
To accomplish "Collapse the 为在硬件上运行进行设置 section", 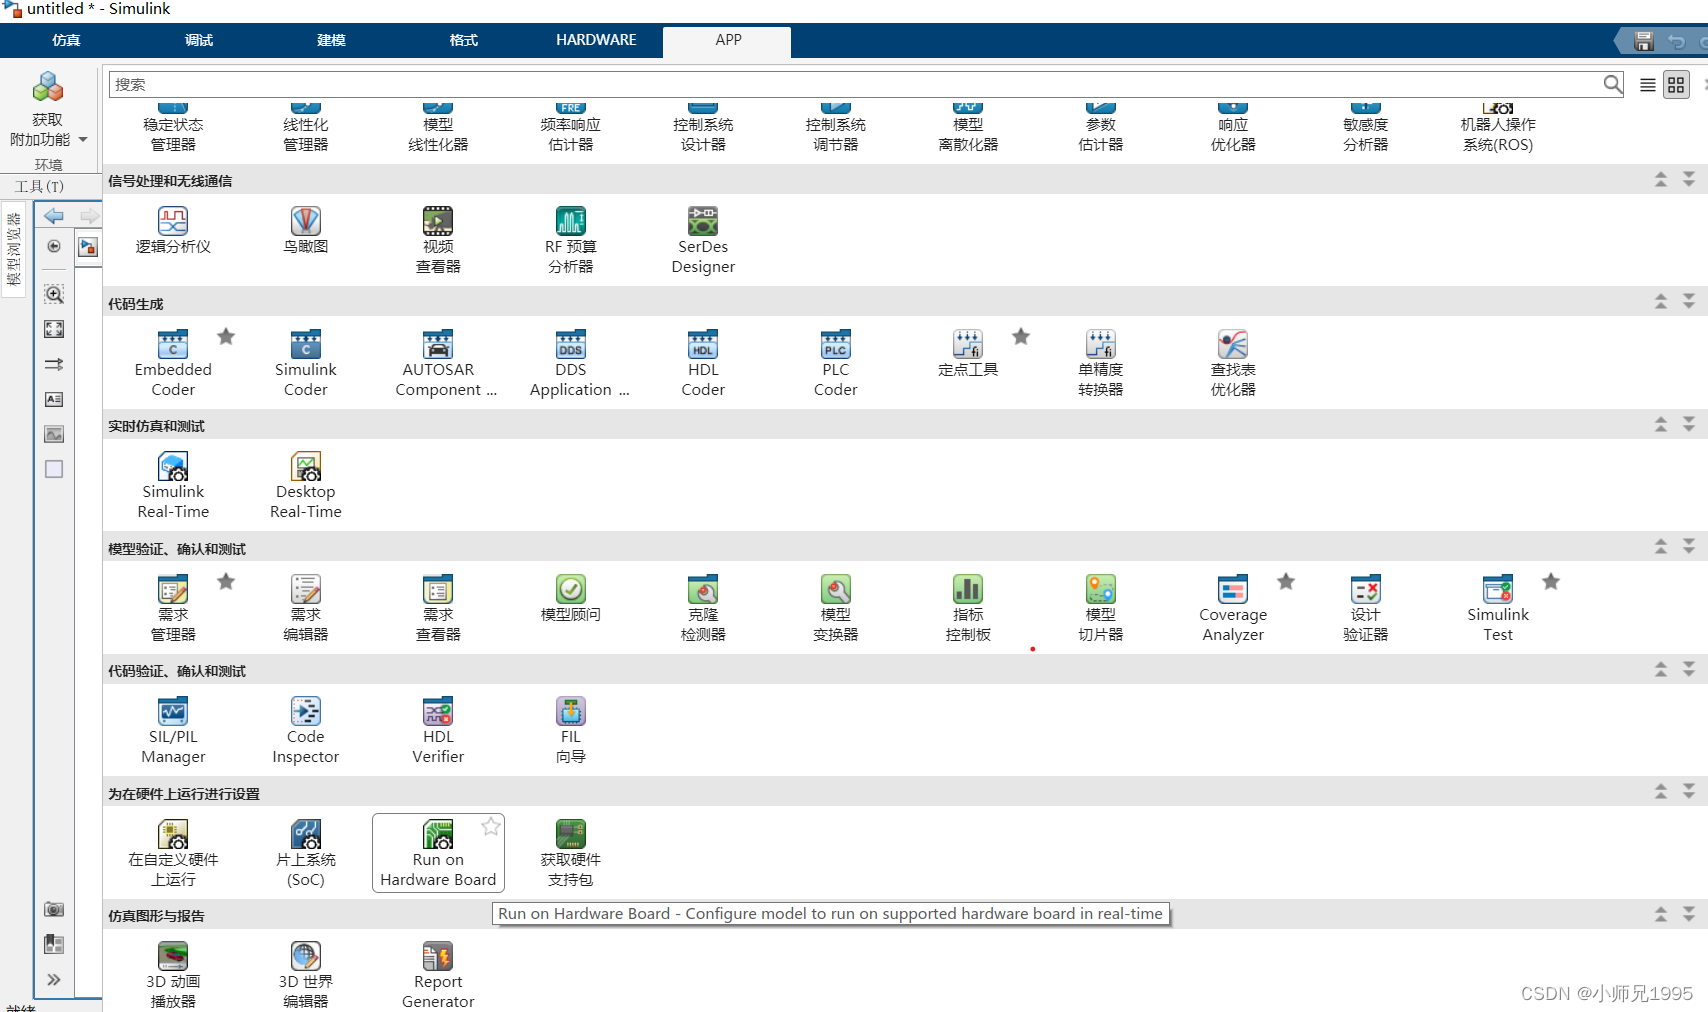I will [x=1661, y=792].
